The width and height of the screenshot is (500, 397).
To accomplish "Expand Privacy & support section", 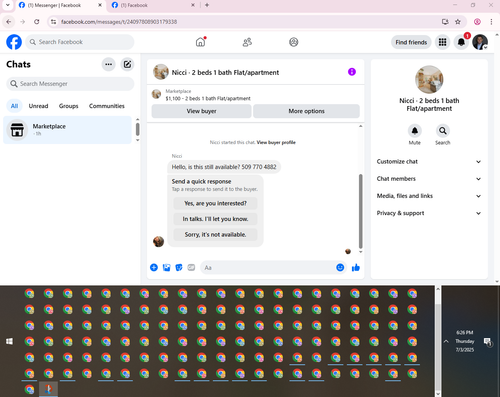I will pos(429,213).
